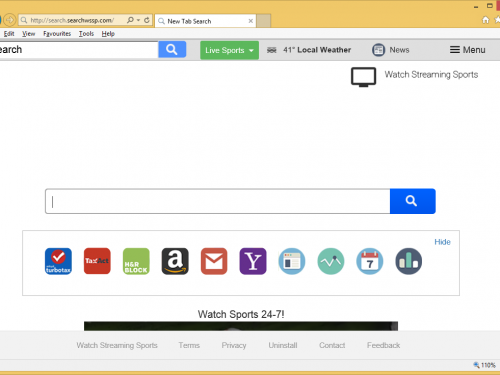Expand the address bar dropdown arrow
Image resolution: width=500 pixels, height=375 pixels.
(x=138, y=20)
